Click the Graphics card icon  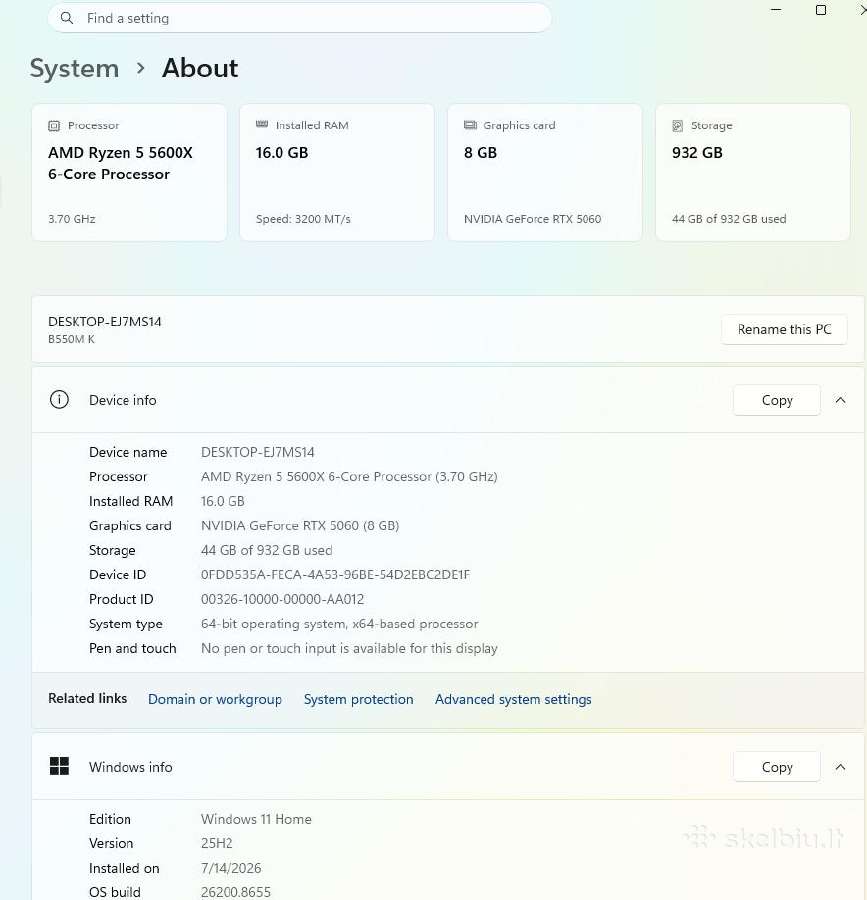pos(470,125)
